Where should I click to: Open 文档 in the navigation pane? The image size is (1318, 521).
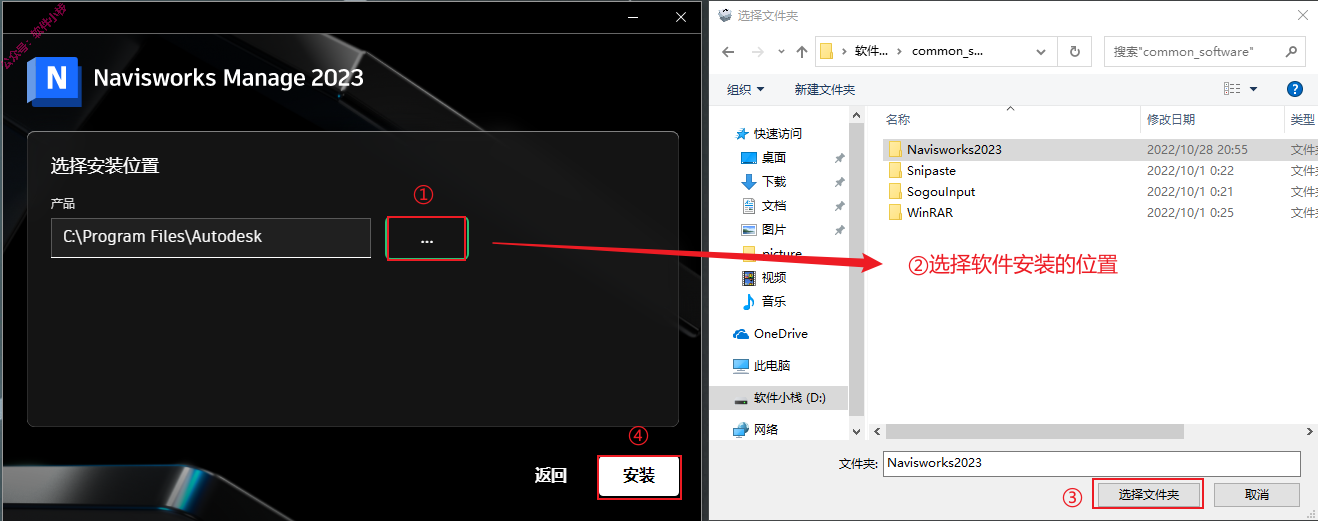[774, 205]
